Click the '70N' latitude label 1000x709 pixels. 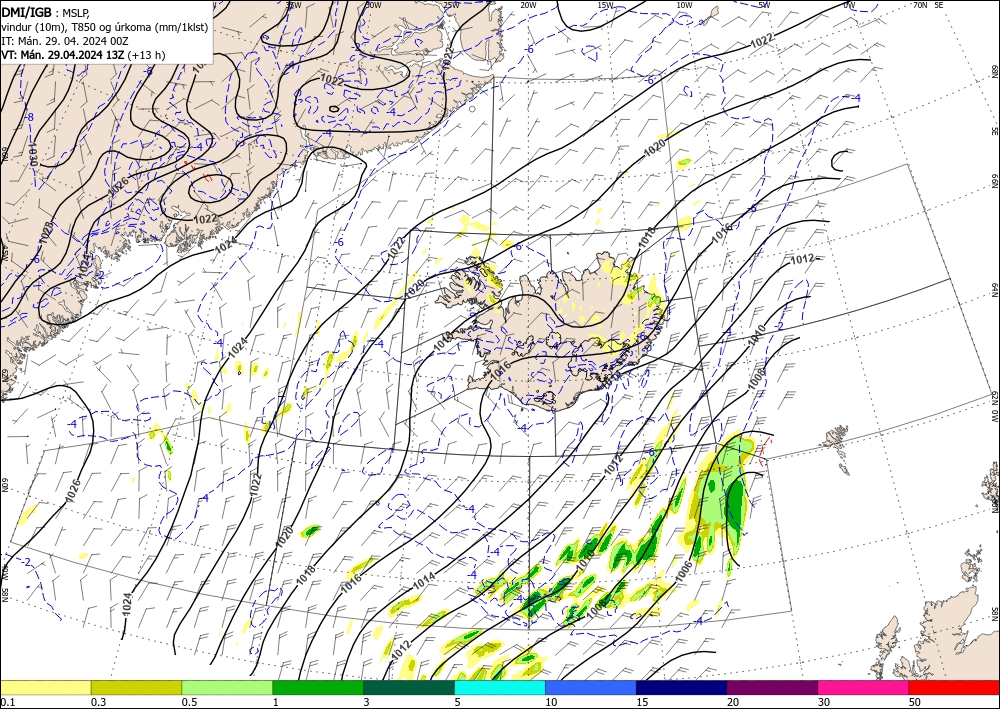pos(920,4)
